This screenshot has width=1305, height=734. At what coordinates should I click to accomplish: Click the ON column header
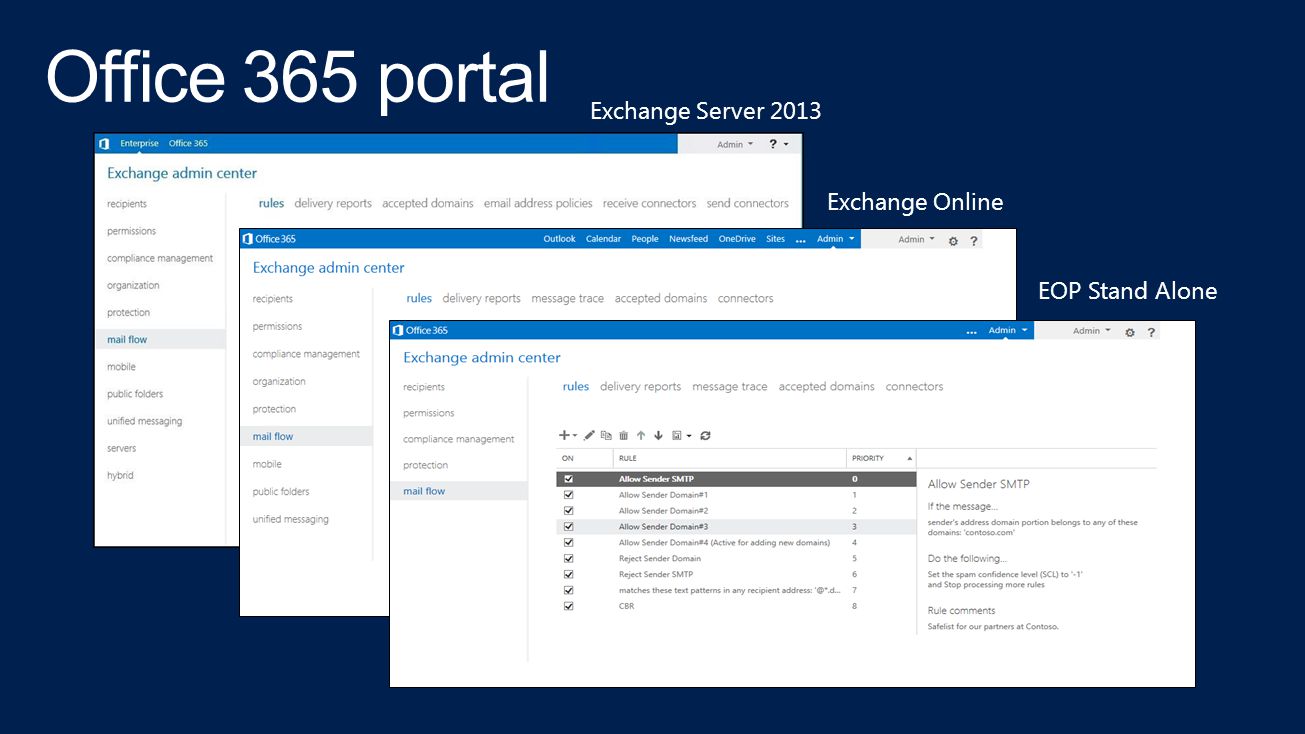(x=585, y=458)
